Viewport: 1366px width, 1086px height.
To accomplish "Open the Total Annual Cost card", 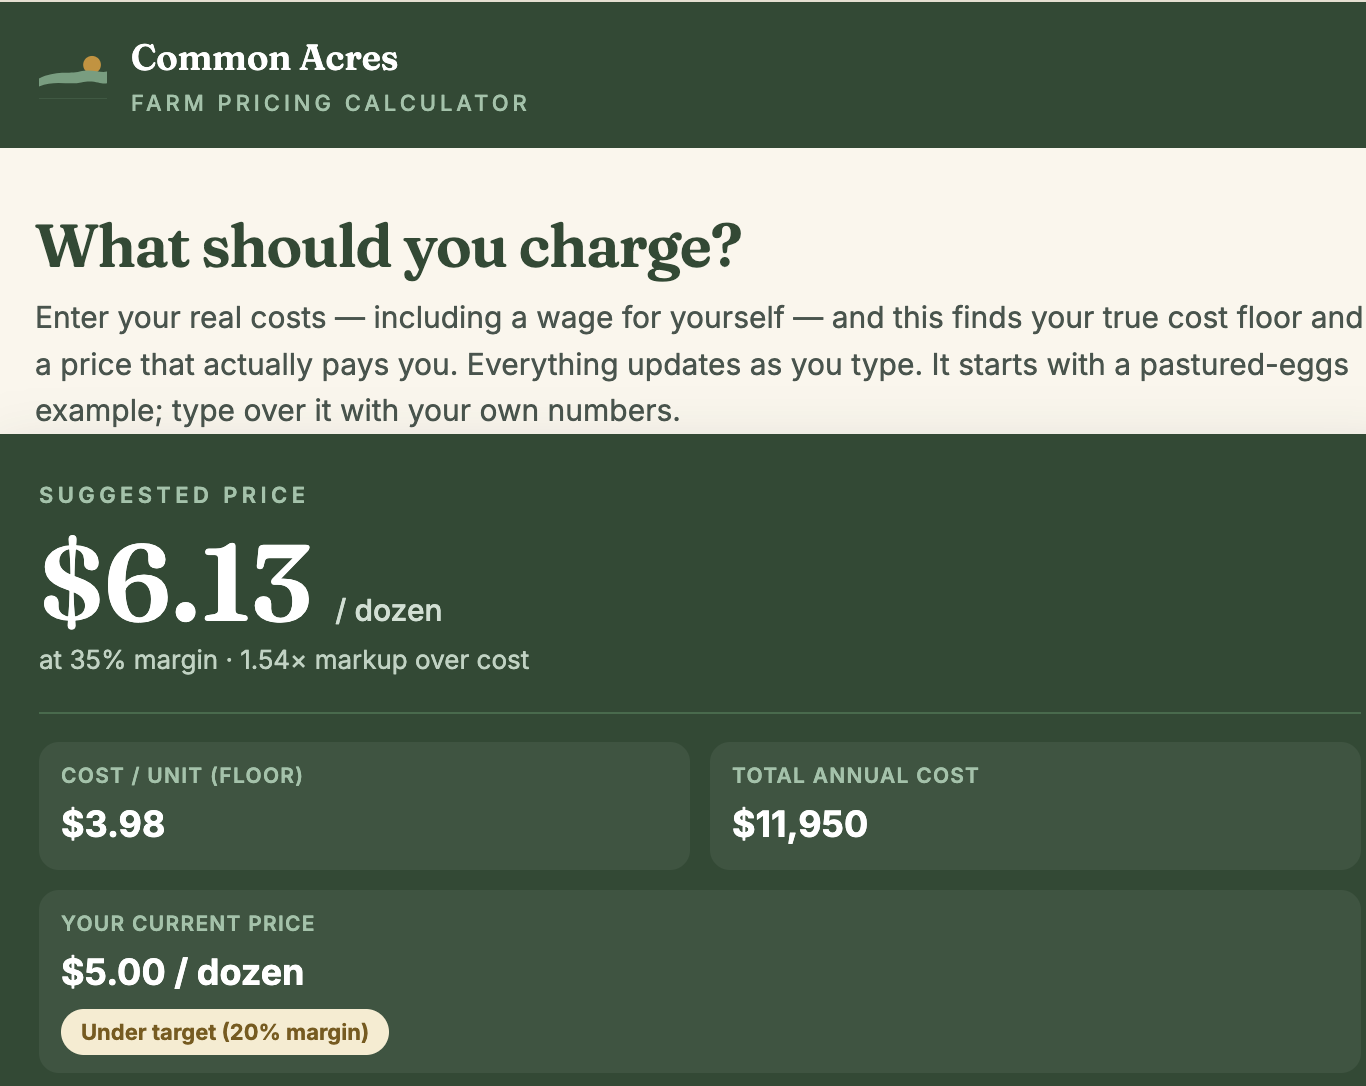I will tap(1035, 806).
